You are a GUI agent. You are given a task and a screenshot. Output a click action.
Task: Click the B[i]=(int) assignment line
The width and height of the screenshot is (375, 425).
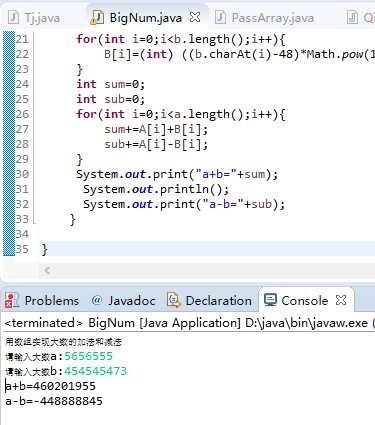click(239, 54)
